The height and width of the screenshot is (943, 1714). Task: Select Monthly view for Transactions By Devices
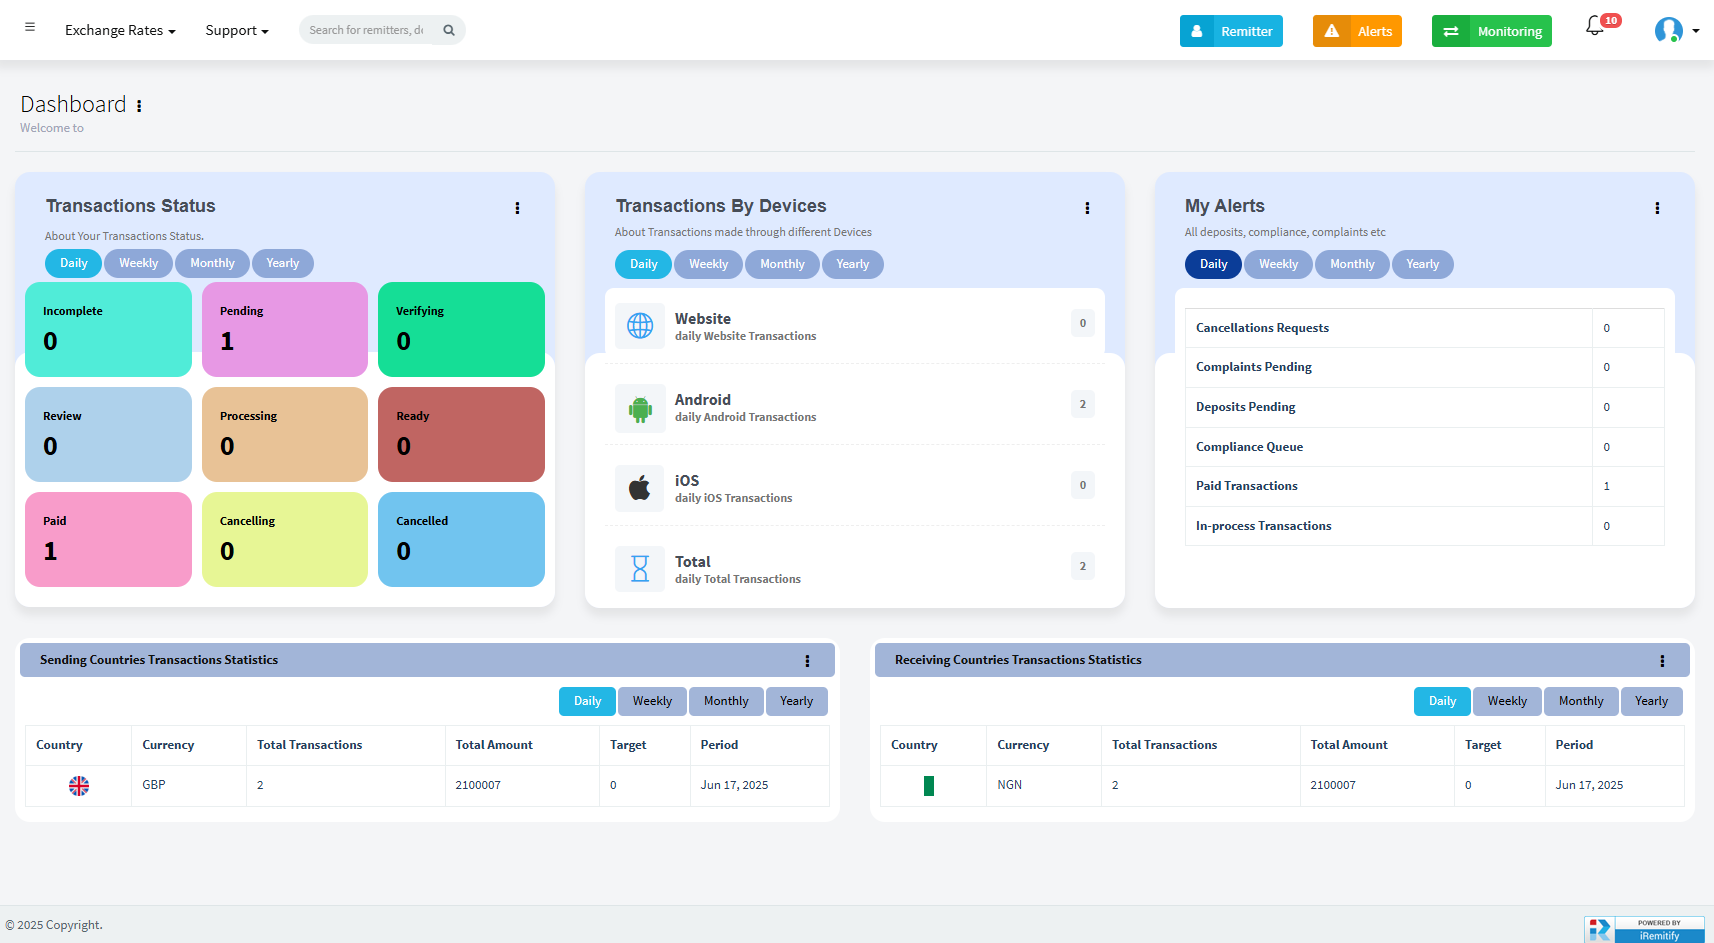tap(782, 264)
